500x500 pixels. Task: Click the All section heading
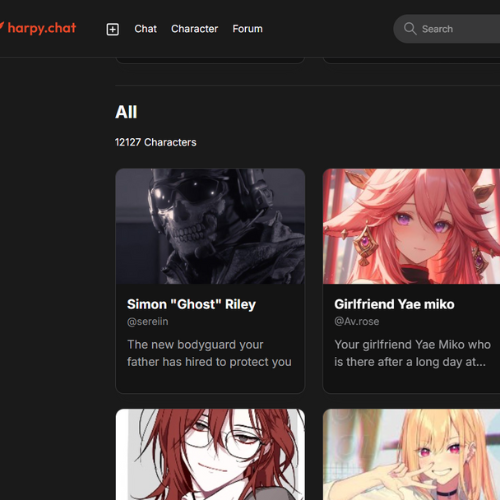coord(126,112)
